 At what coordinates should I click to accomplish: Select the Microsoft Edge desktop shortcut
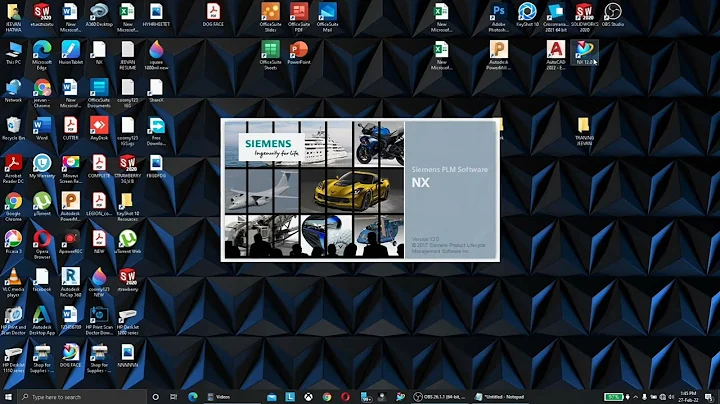[42, 55]
